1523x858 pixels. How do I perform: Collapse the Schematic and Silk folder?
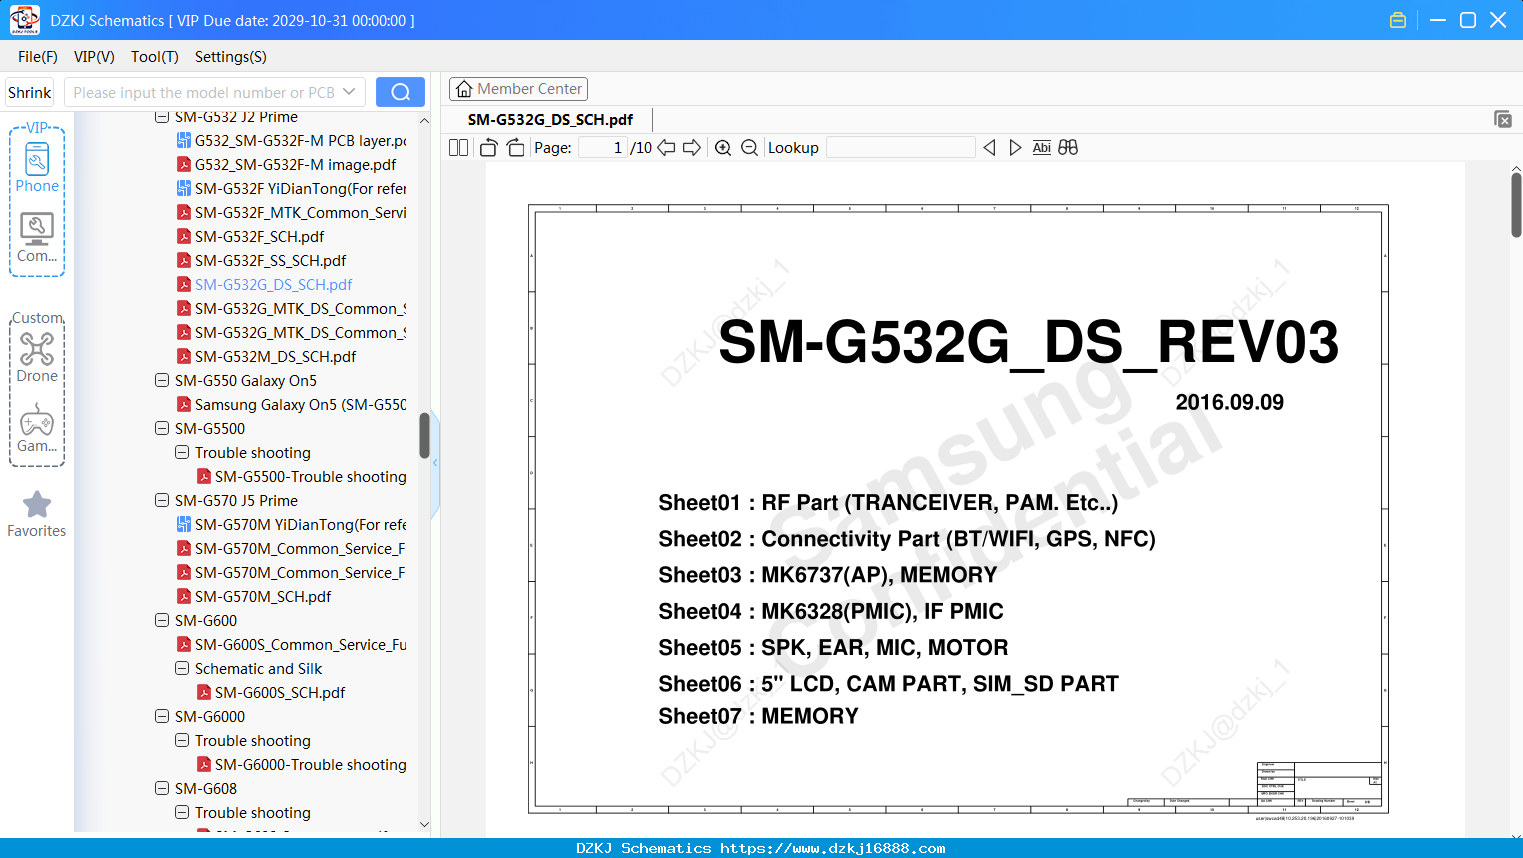[x=182, y=668]
